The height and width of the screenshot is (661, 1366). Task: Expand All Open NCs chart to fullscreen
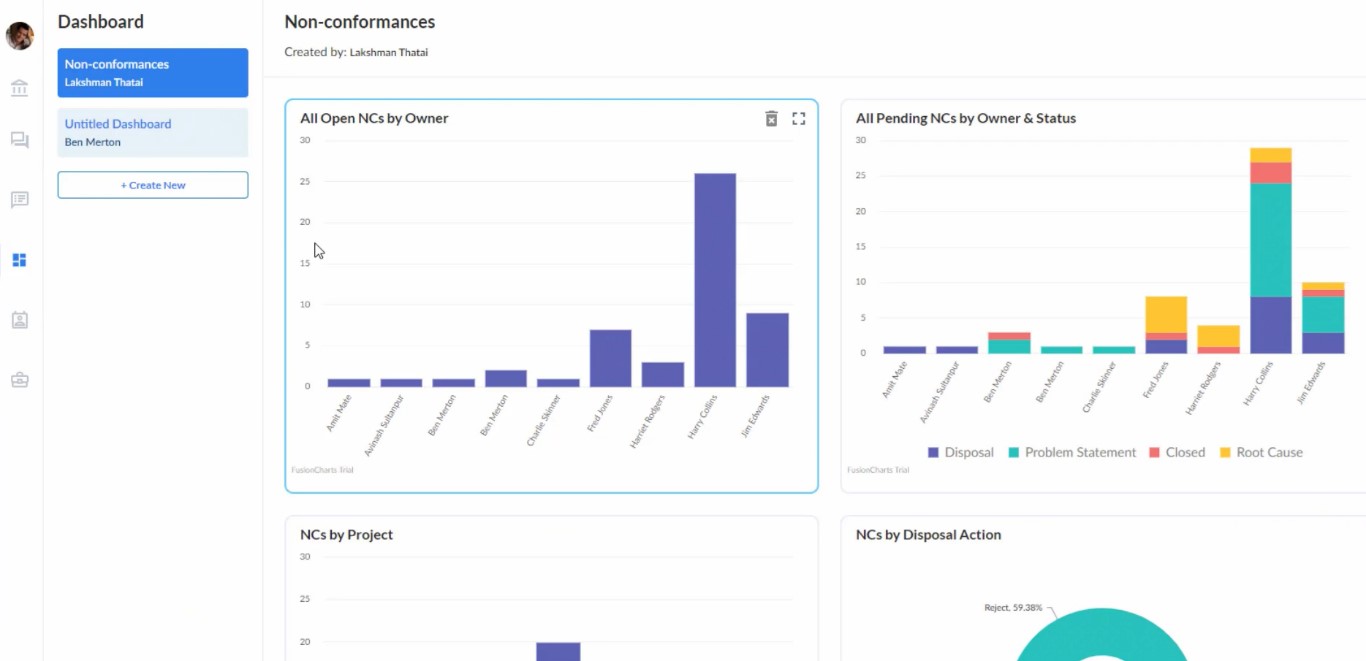[798, 118]
